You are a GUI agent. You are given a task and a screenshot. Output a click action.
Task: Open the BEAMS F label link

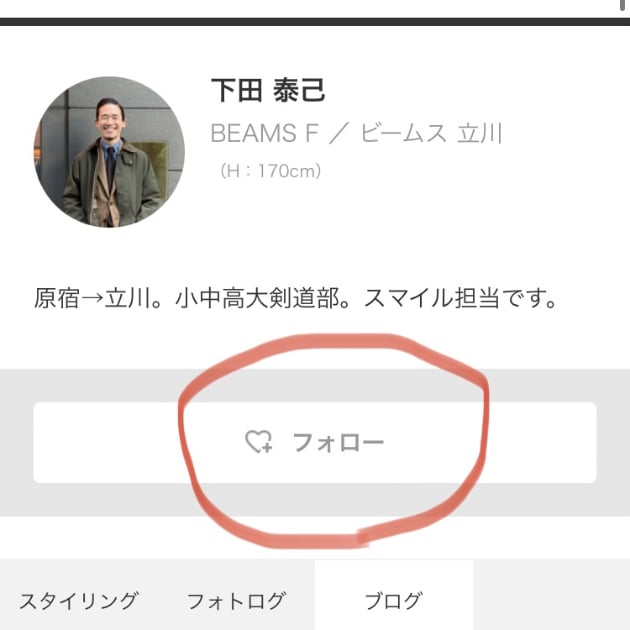tap(264, 133)
